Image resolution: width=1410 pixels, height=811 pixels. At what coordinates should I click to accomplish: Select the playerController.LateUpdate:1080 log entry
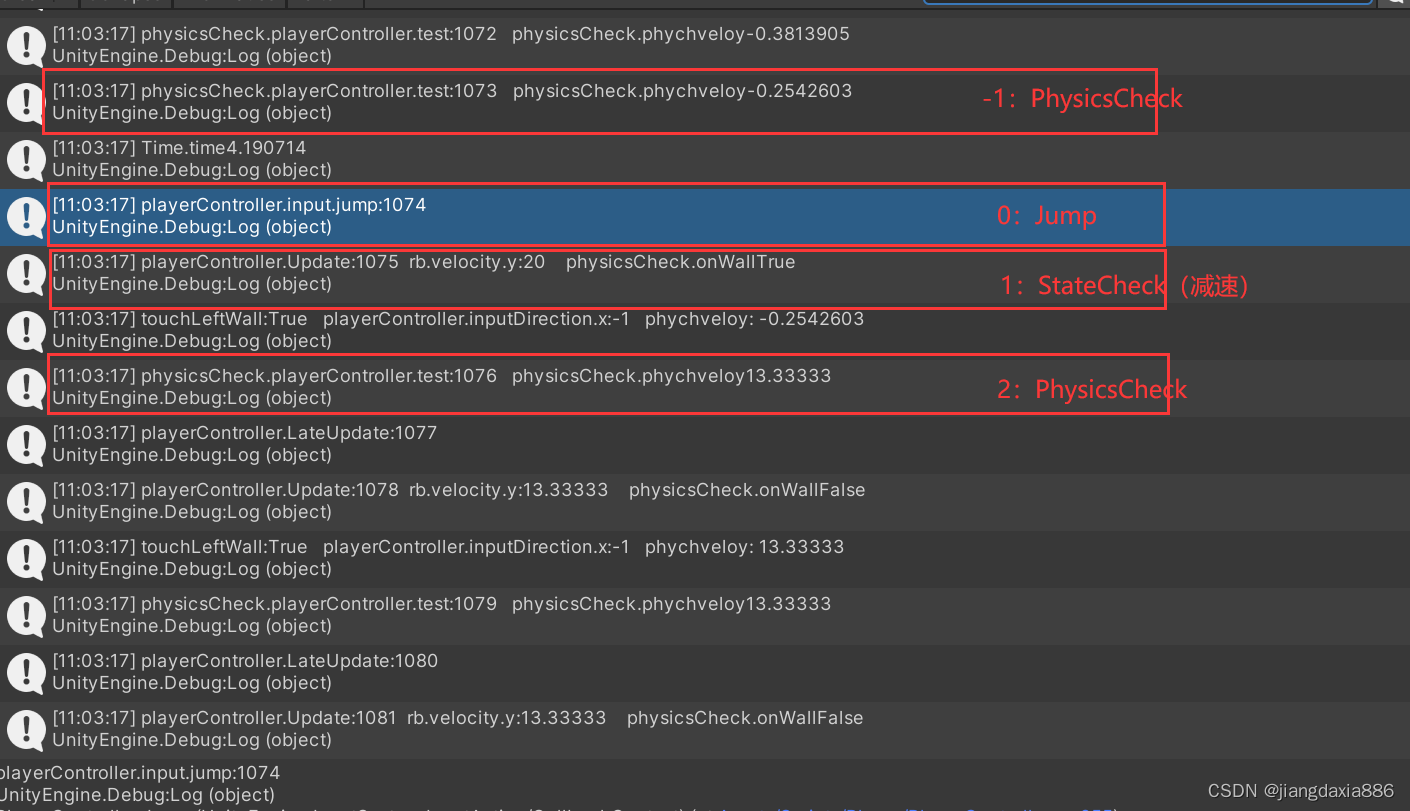click(705, 673)
